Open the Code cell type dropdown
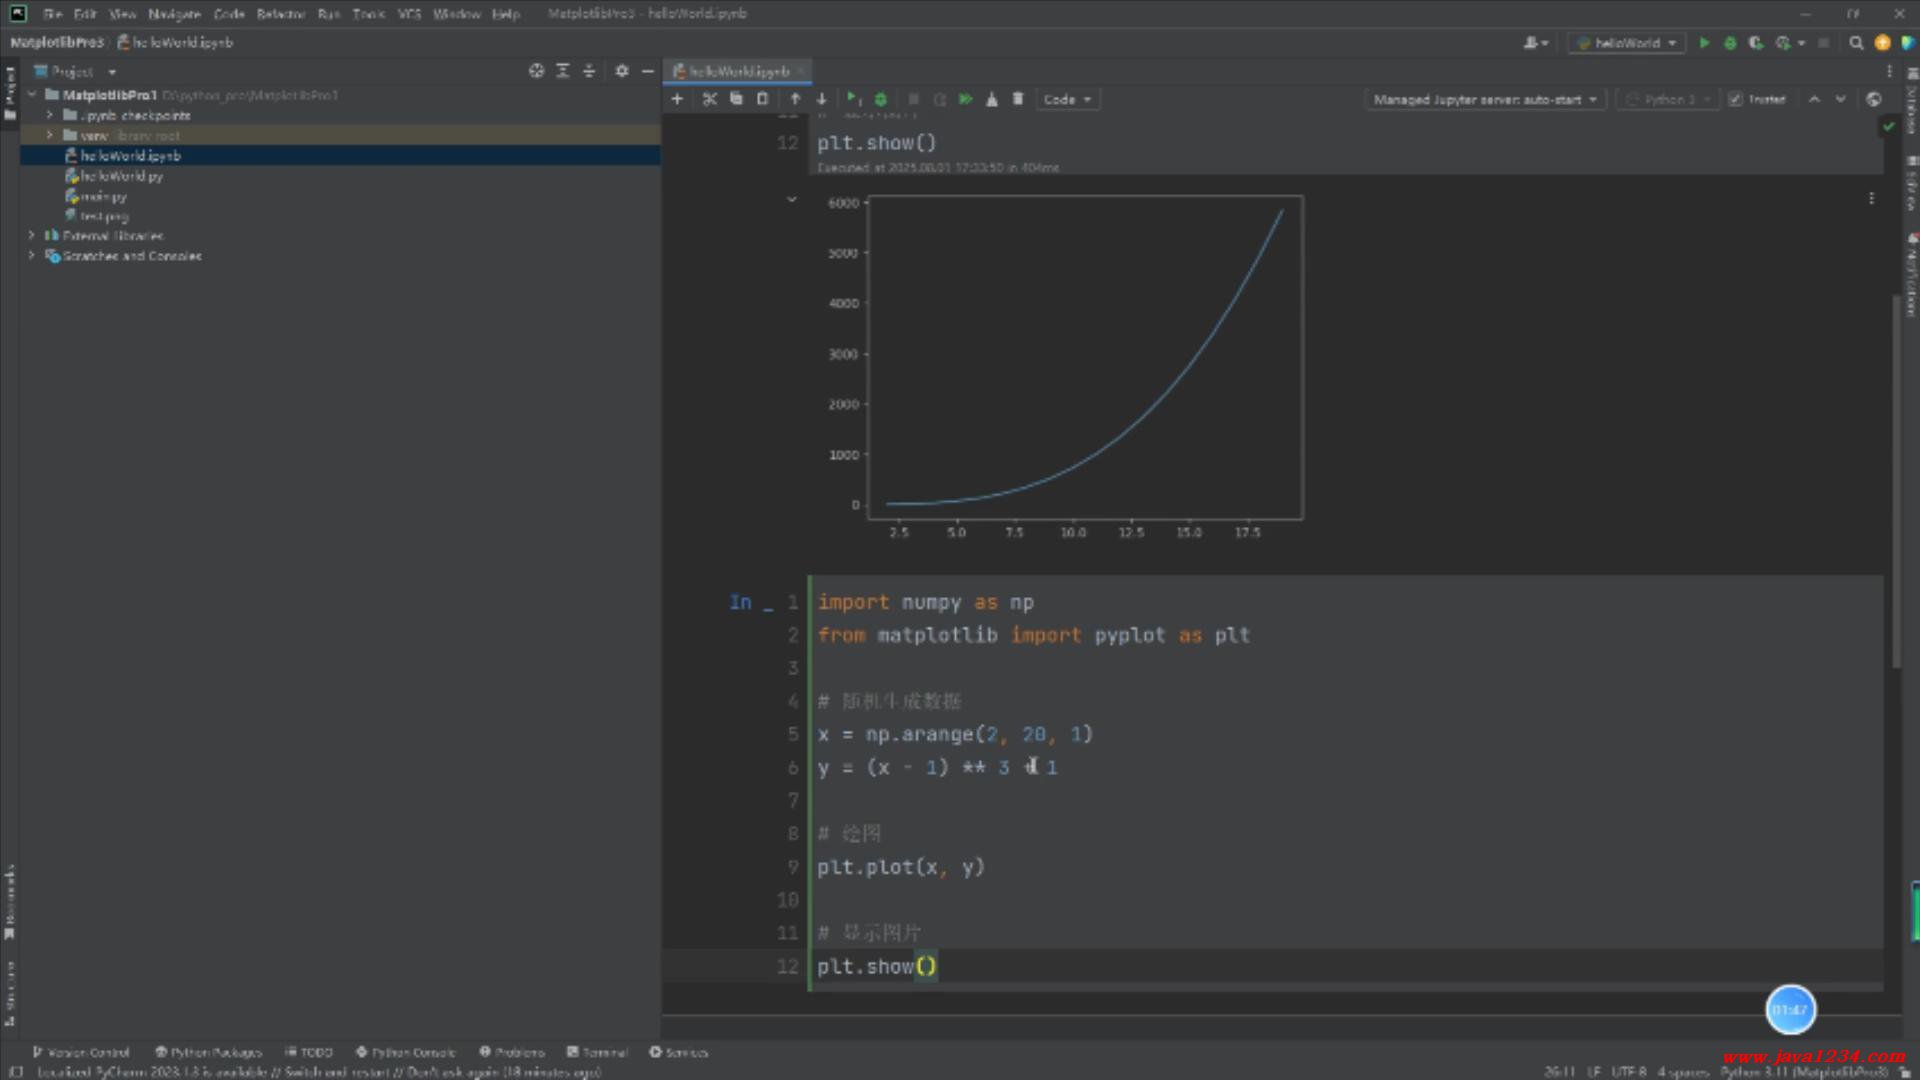Image resolution: width=1920 pixels, height=1080 pixels. [x=1067, y=99]
